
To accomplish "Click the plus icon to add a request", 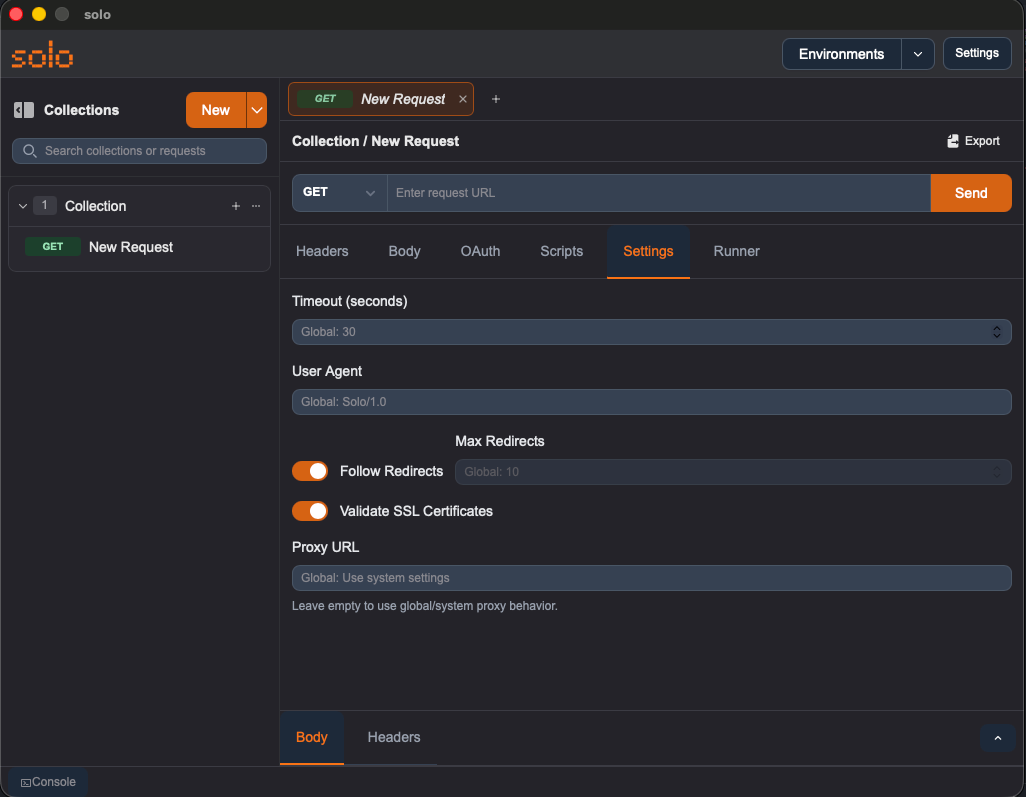I will [236, 206].
